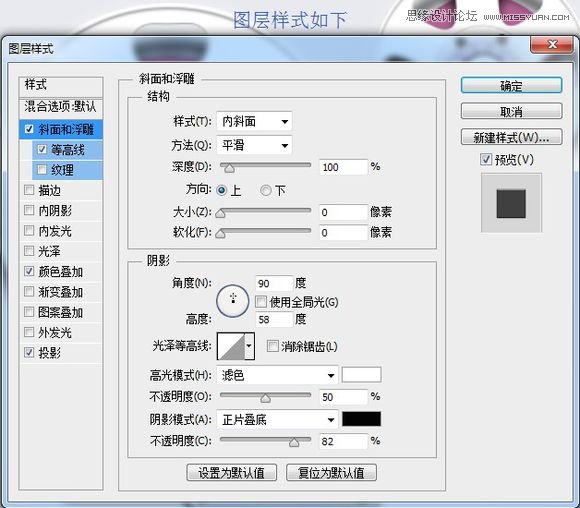
Task: Enable the 内发光 checkbox
Action: tap(29, 231)
